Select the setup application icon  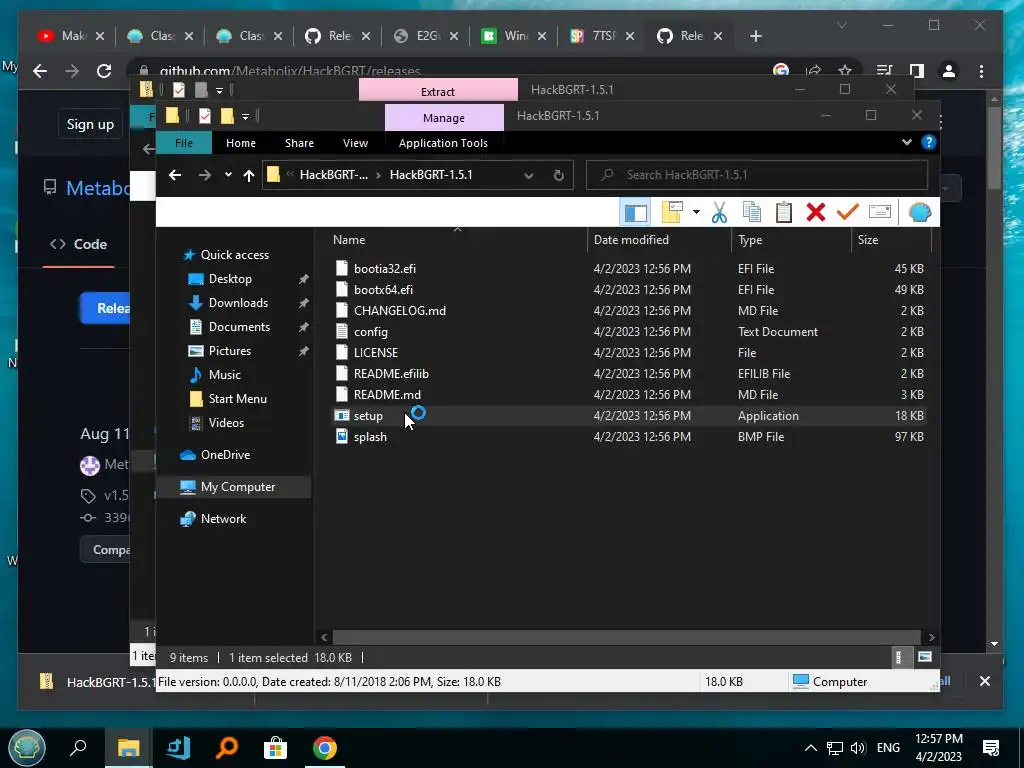342,416
